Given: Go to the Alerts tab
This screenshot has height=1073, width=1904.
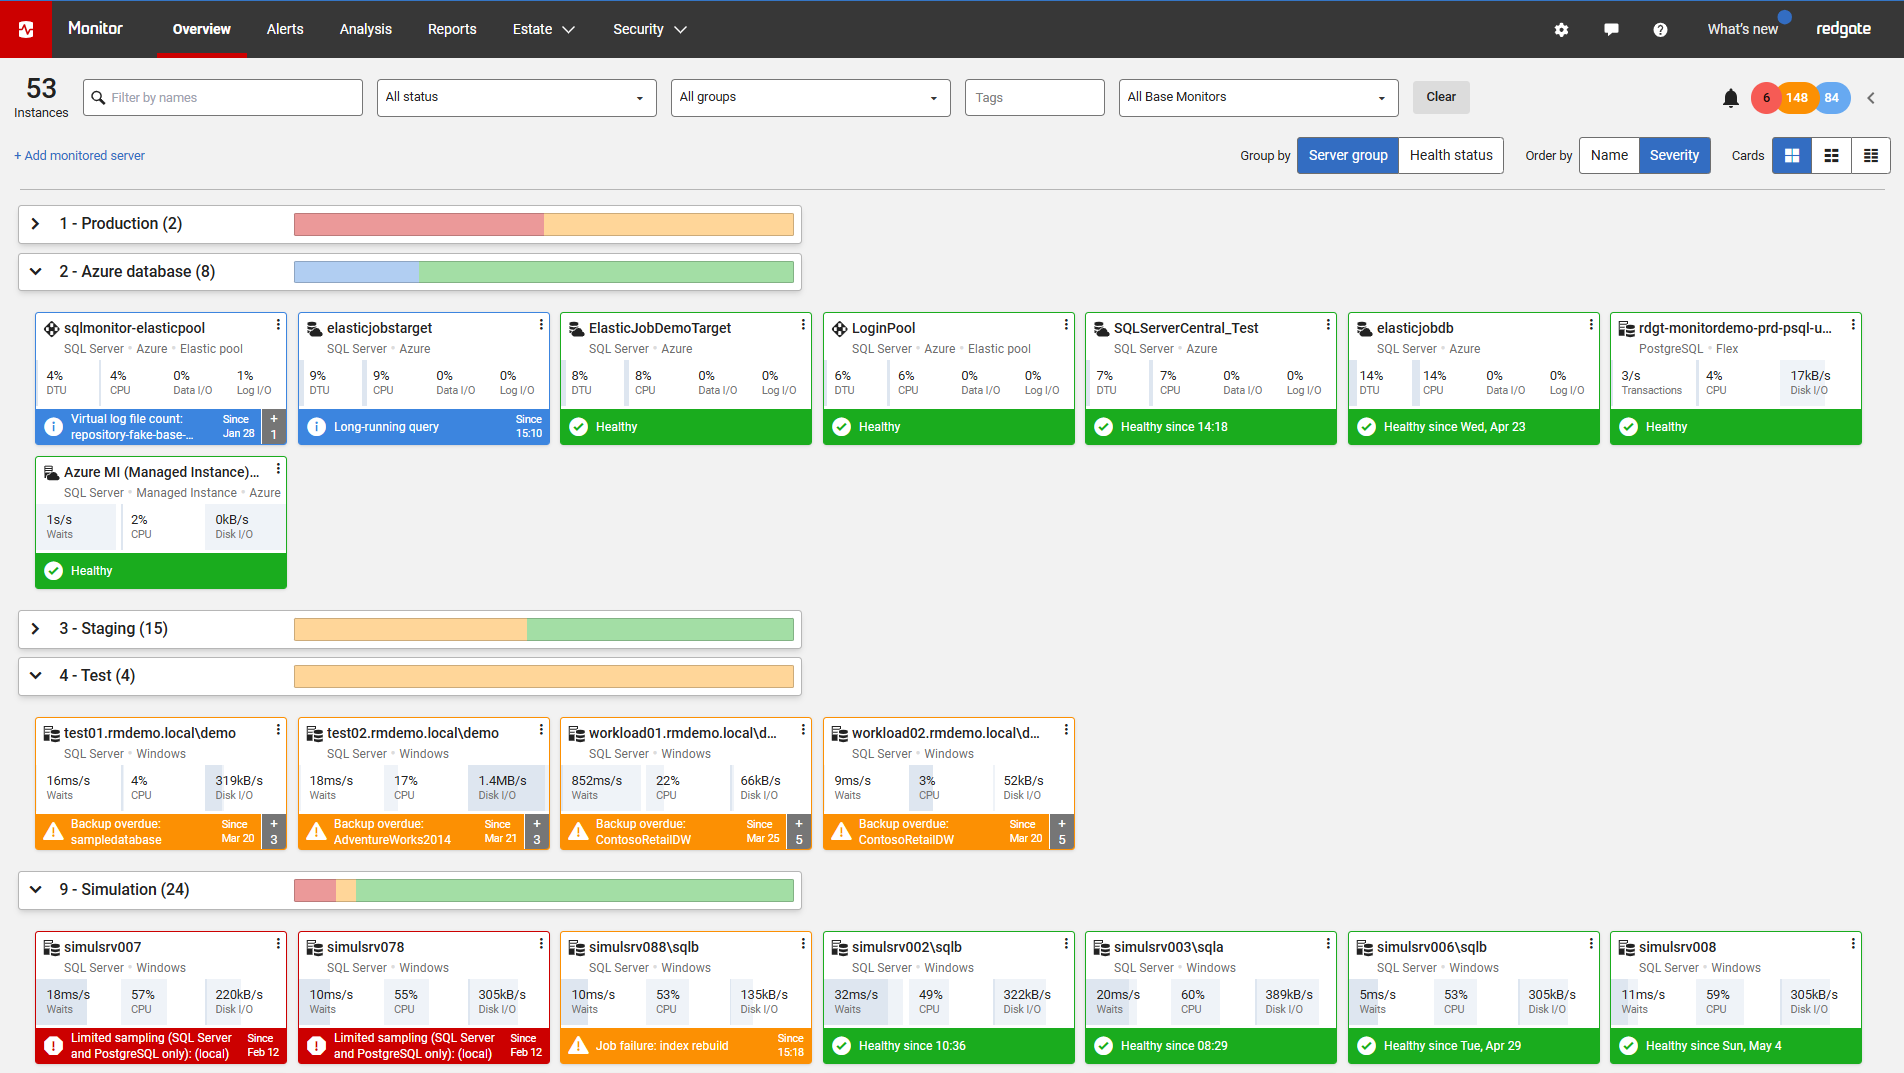Looking at the screenshot, I should pos(285,30).
